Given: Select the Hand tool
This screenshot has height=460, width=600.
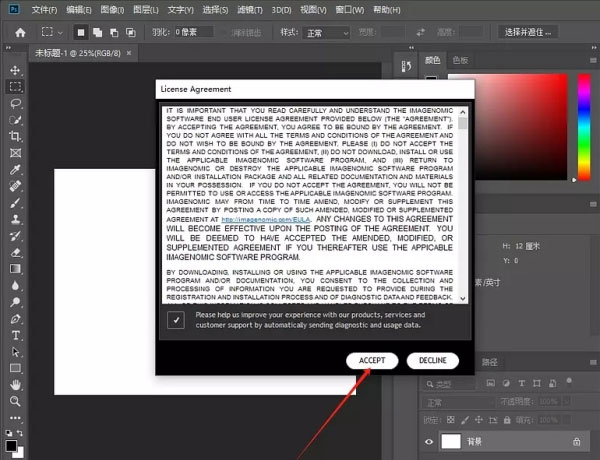Looking at the screenshot, I should pyautogui.click(x=16, y=383).
